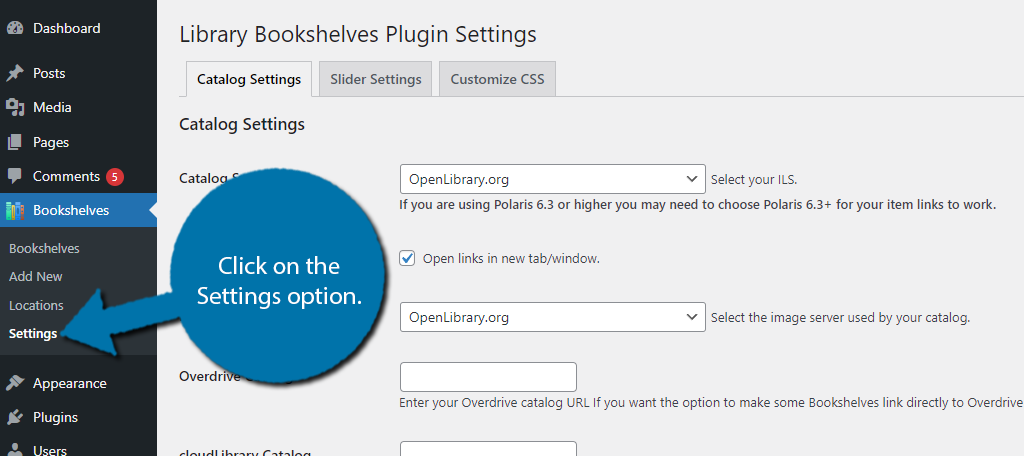Click the Pages icon in sidebar

pyautogui.click(x=15, y=142)
